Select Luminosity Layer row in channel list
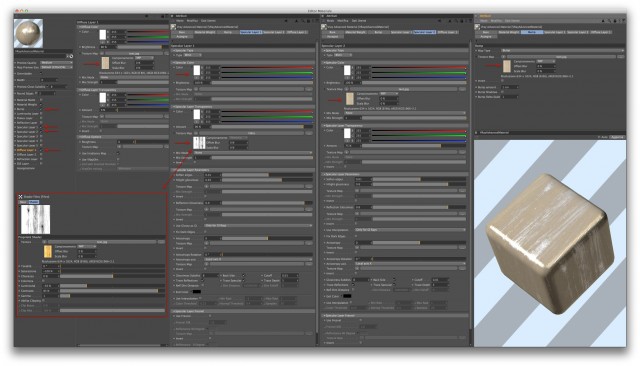 click(x=27, y=113)
